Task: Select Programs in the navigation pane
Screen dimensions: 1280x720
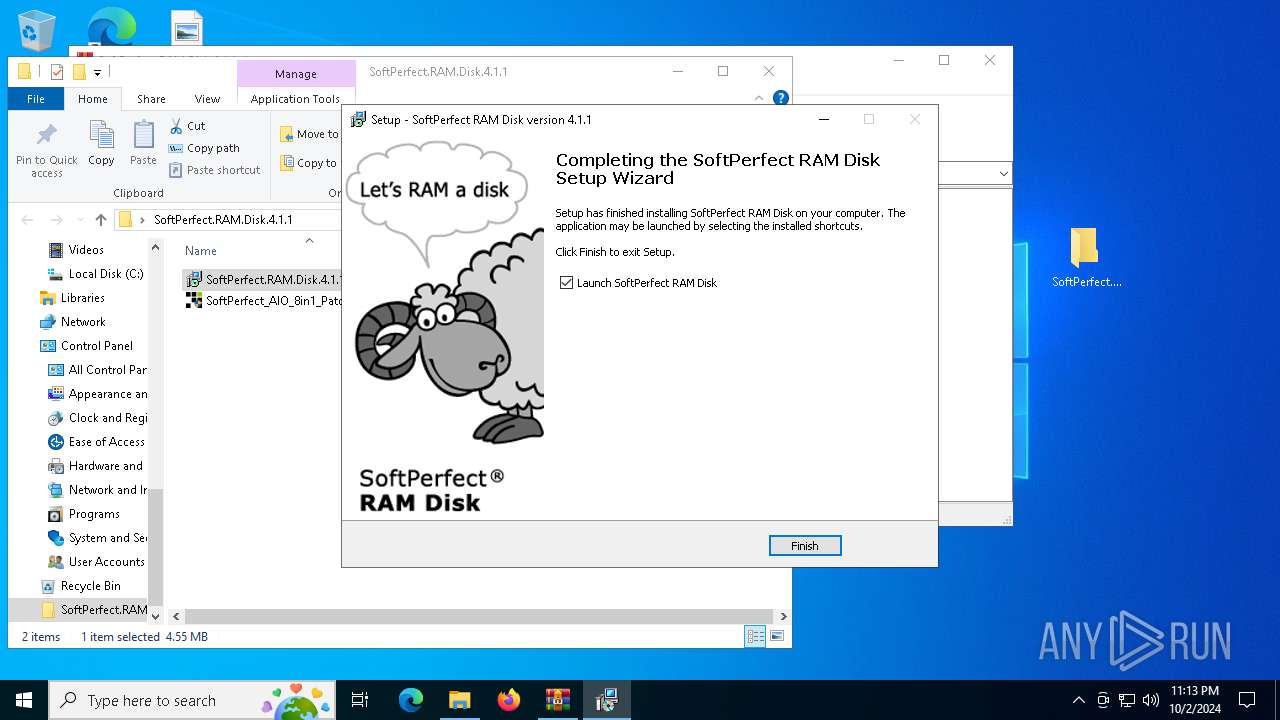Action: [94, 514]
